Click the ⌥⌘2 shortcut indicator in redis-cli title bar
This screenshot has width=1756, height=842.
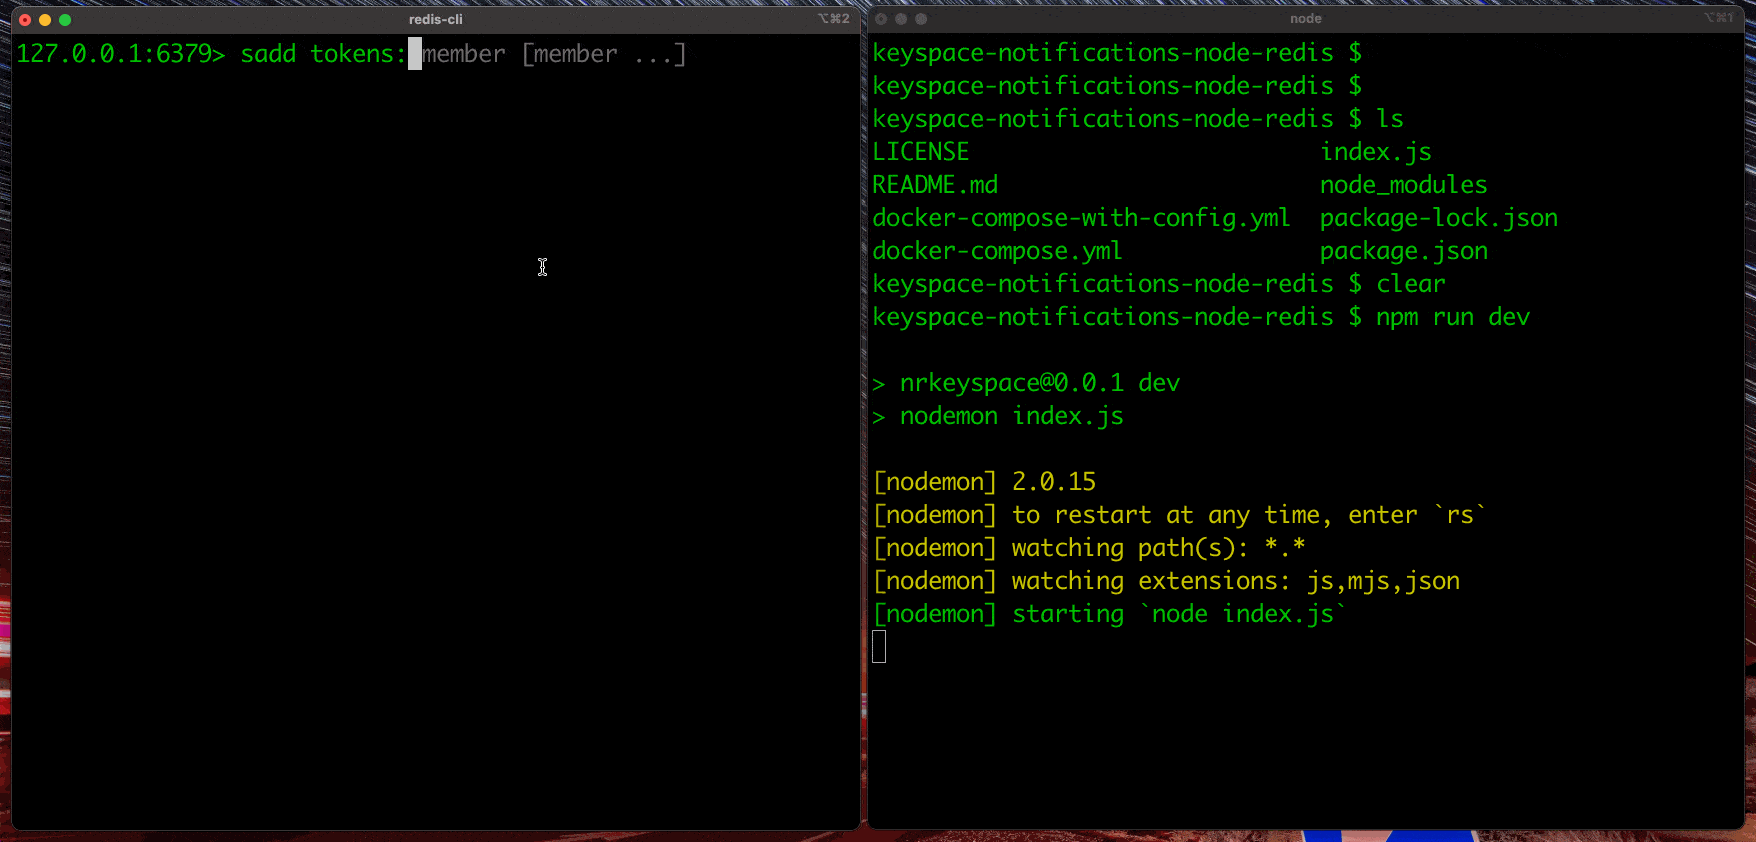coord(833,19)
